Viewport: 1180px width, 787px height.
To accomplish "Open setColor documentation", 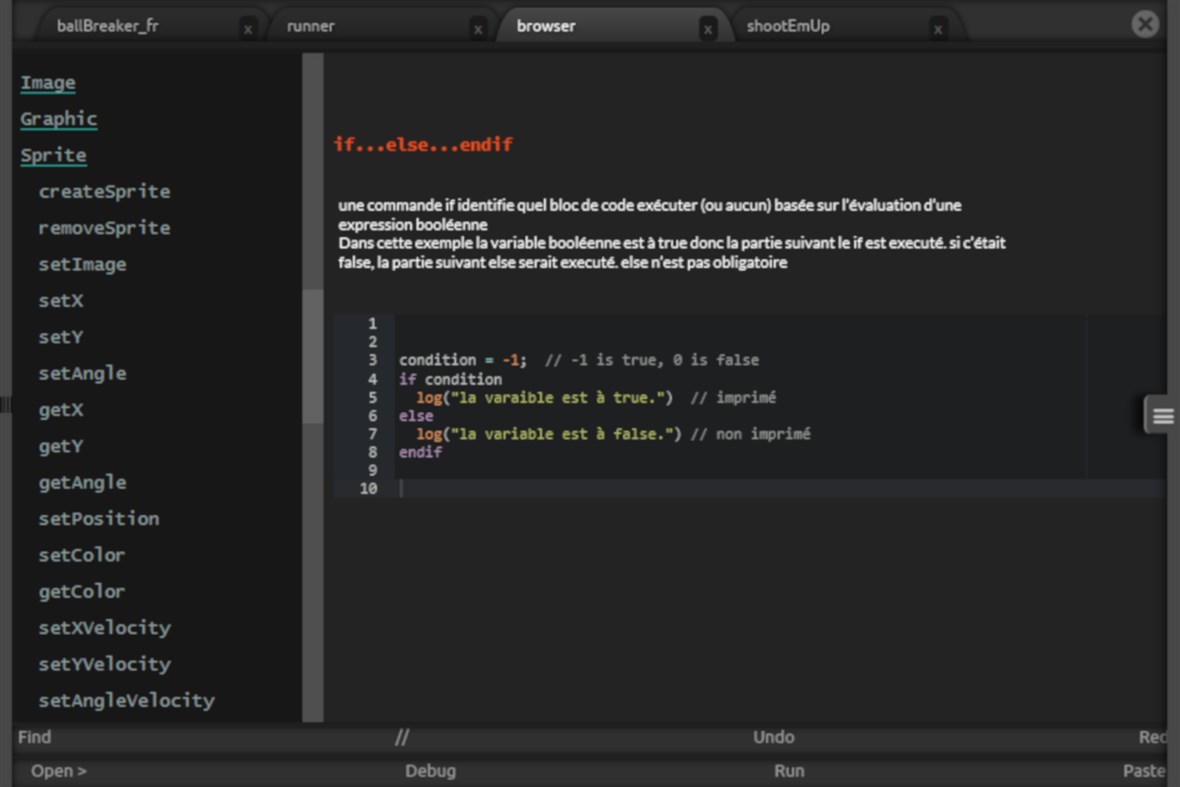I will tap(82, 555).
